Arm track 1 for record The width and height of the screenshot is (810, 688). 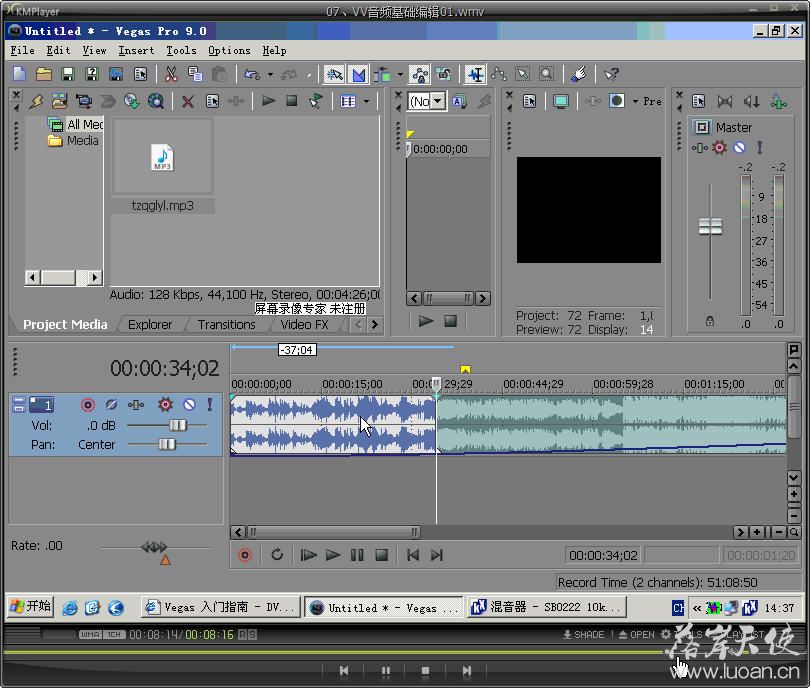tap(88, 404)
